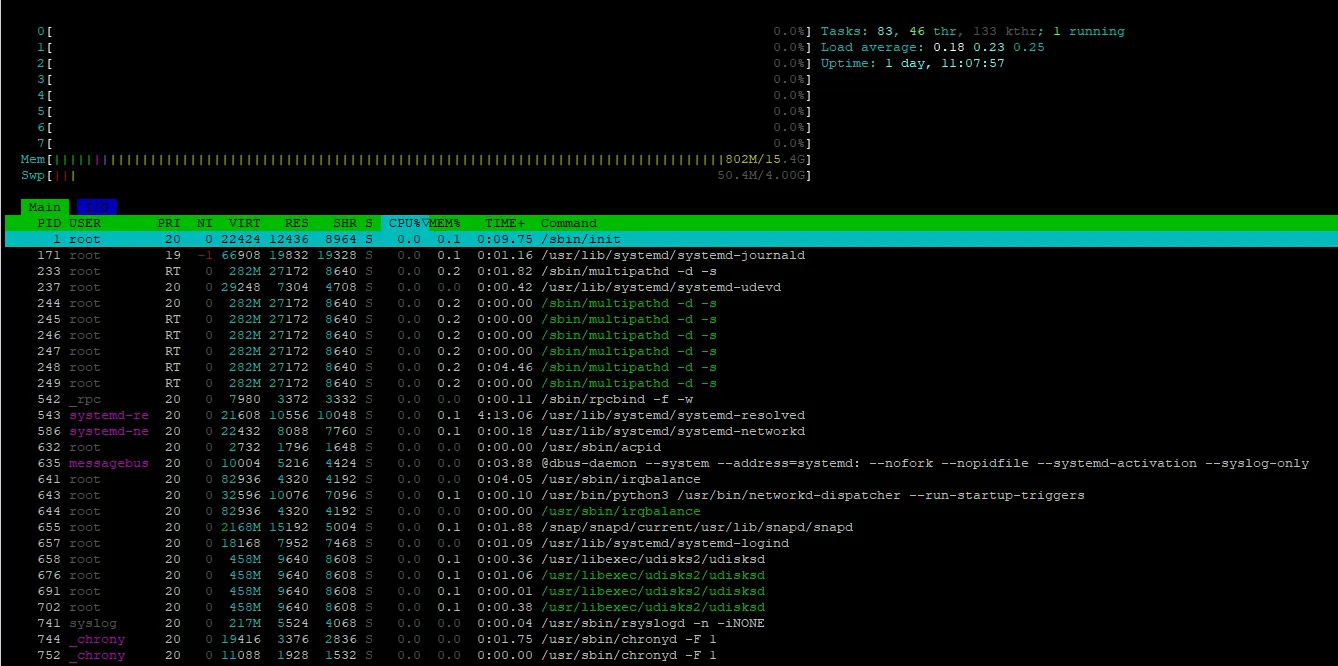Toggle CPU% sort order arrow header
This screenshot has width=1338, height=666.
click(x=405, y=223)
